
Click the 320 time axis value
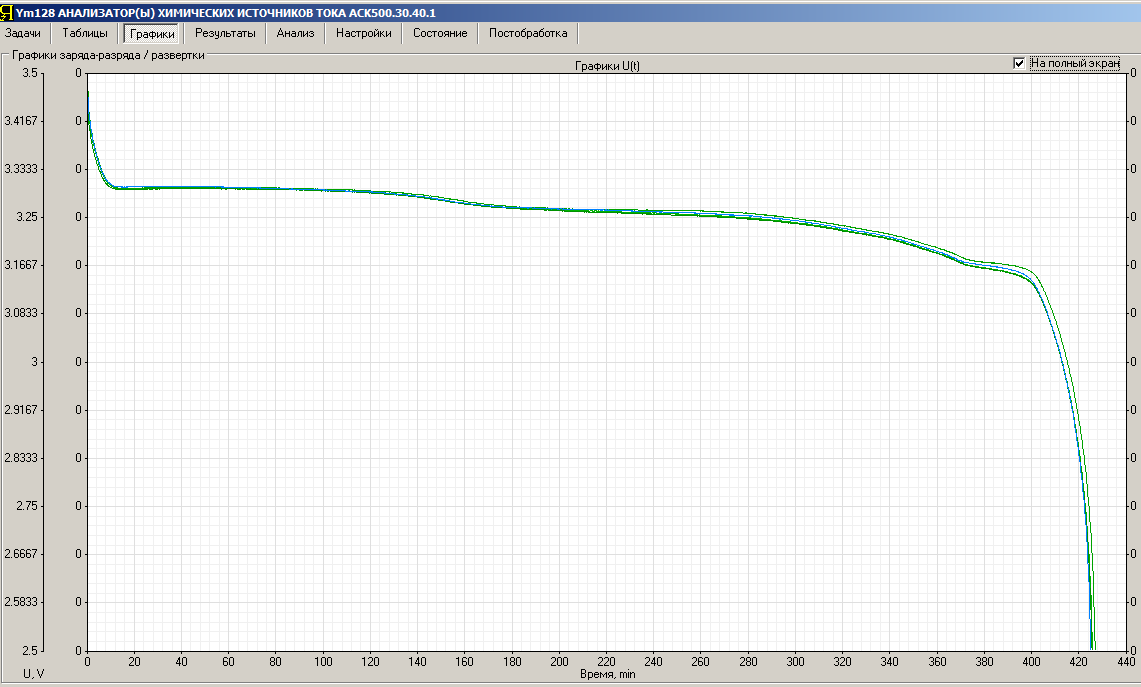click(x=842, y=662)
